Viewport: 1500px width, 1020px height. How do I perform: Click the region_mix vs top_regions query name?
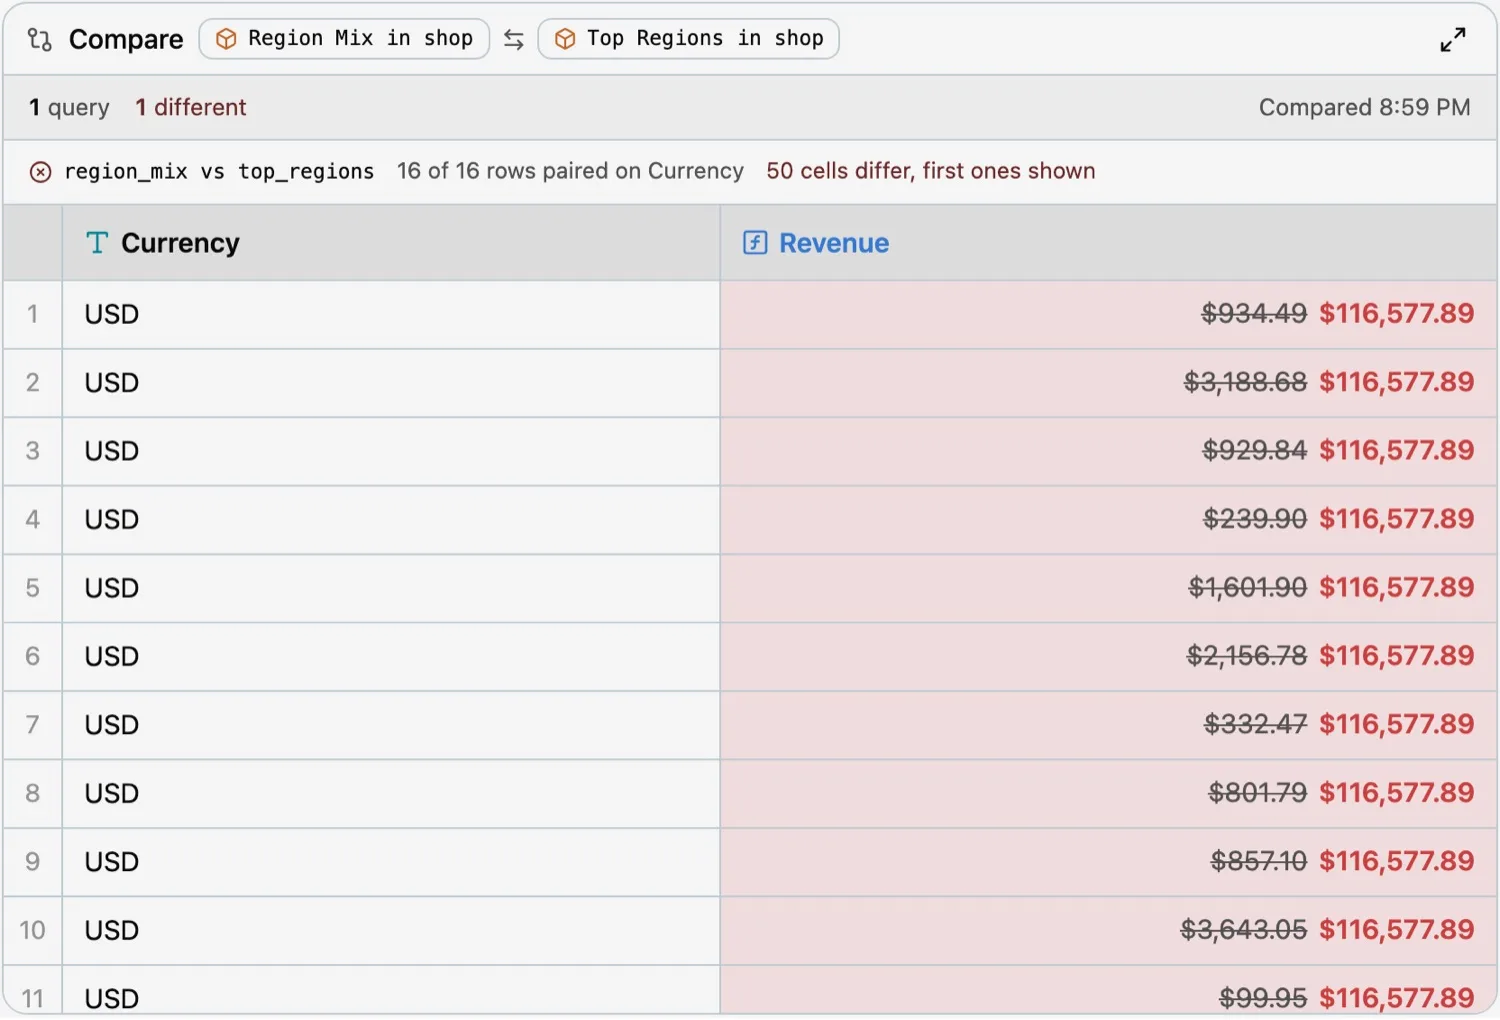(219, 171)
